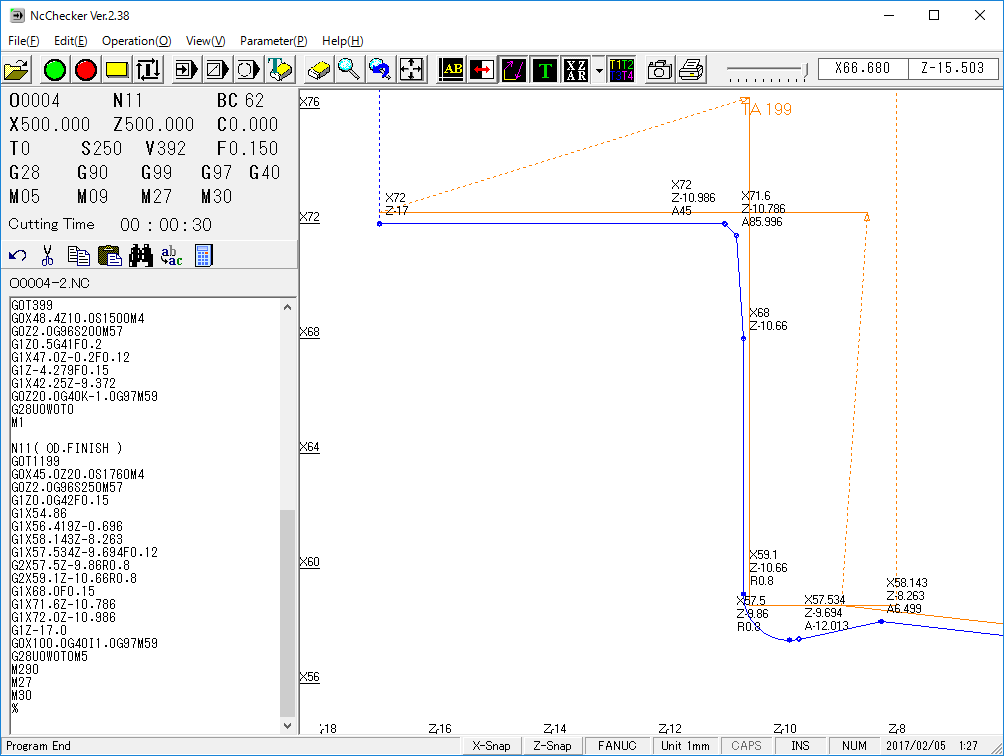Screen dimensions: 1004x756
Task: Click the copy pages icon
Action: pos(79,256)
